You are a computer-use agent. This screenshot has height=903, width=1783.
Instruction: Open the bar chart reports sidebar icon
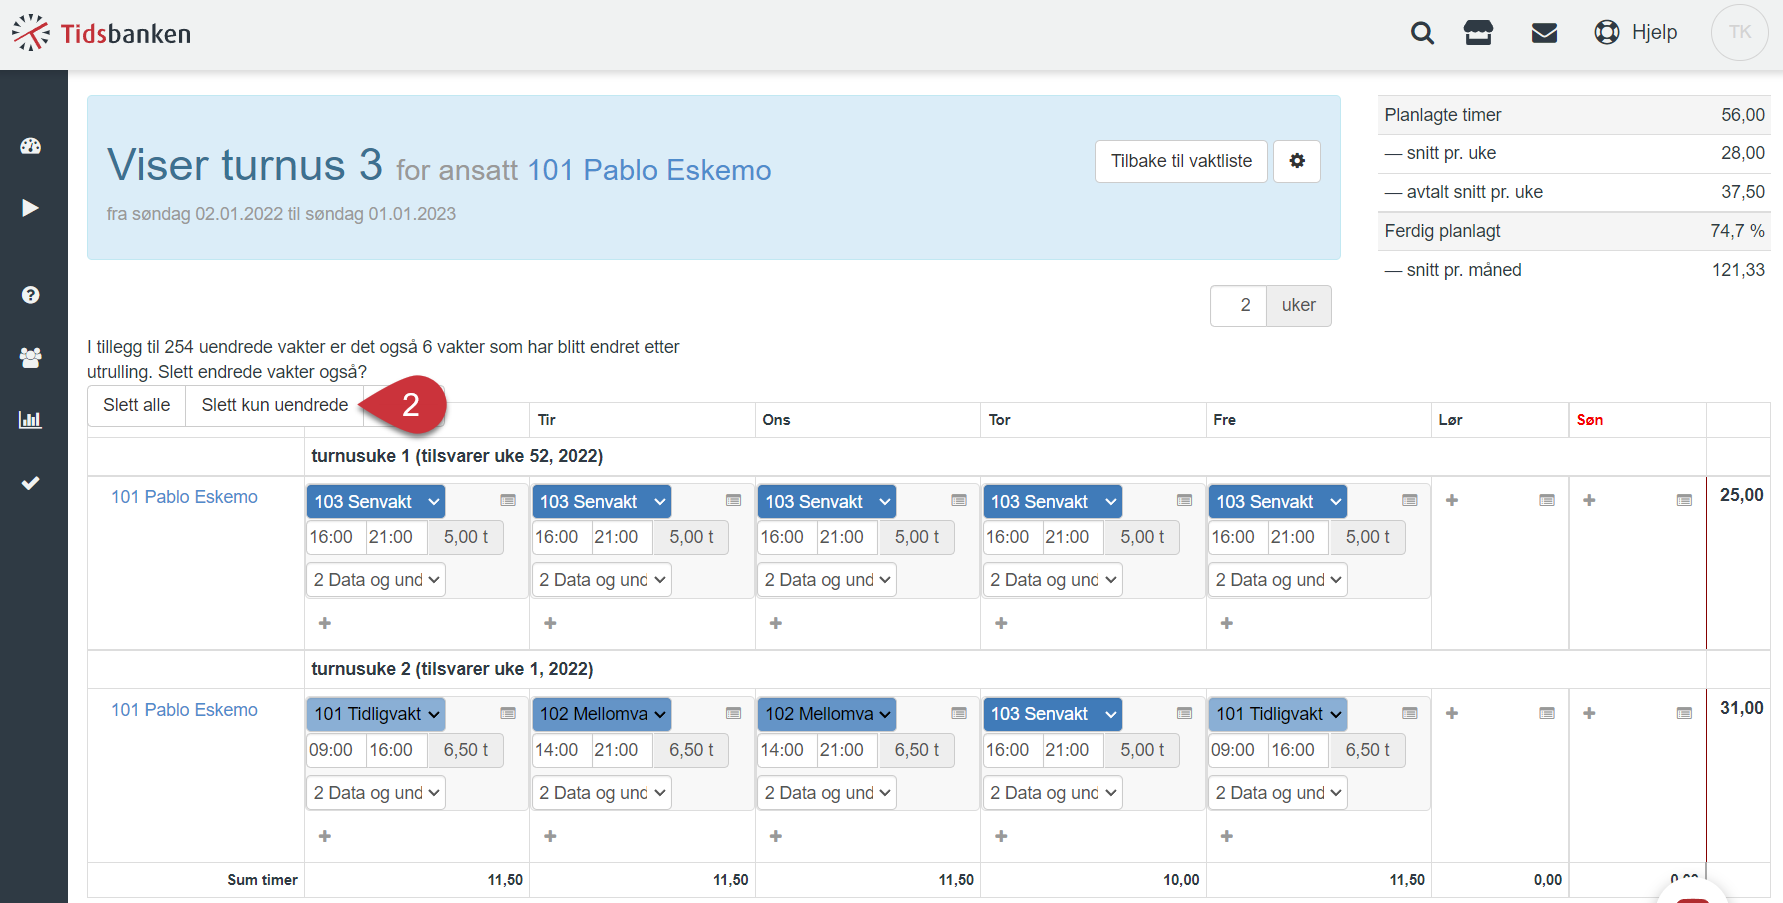(x=31, y=419)
